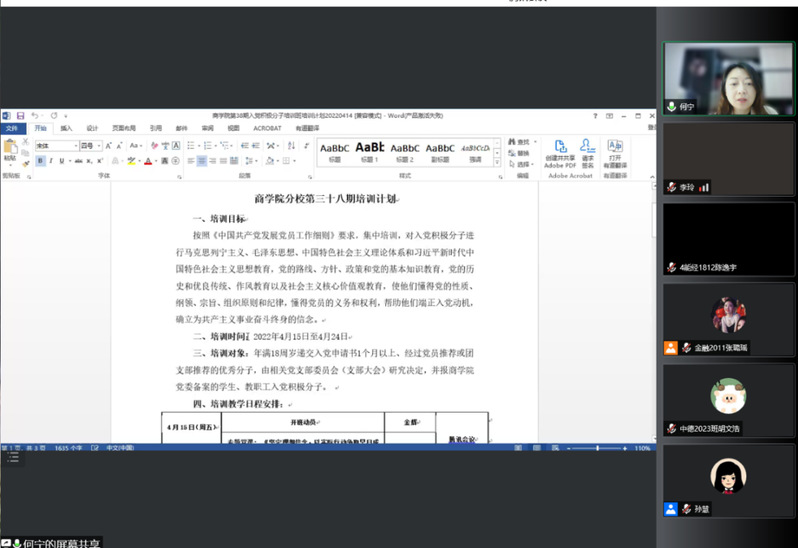Toggle Bold formatting in the font group
The image size is (798, 548).
[x=40, y=161]
